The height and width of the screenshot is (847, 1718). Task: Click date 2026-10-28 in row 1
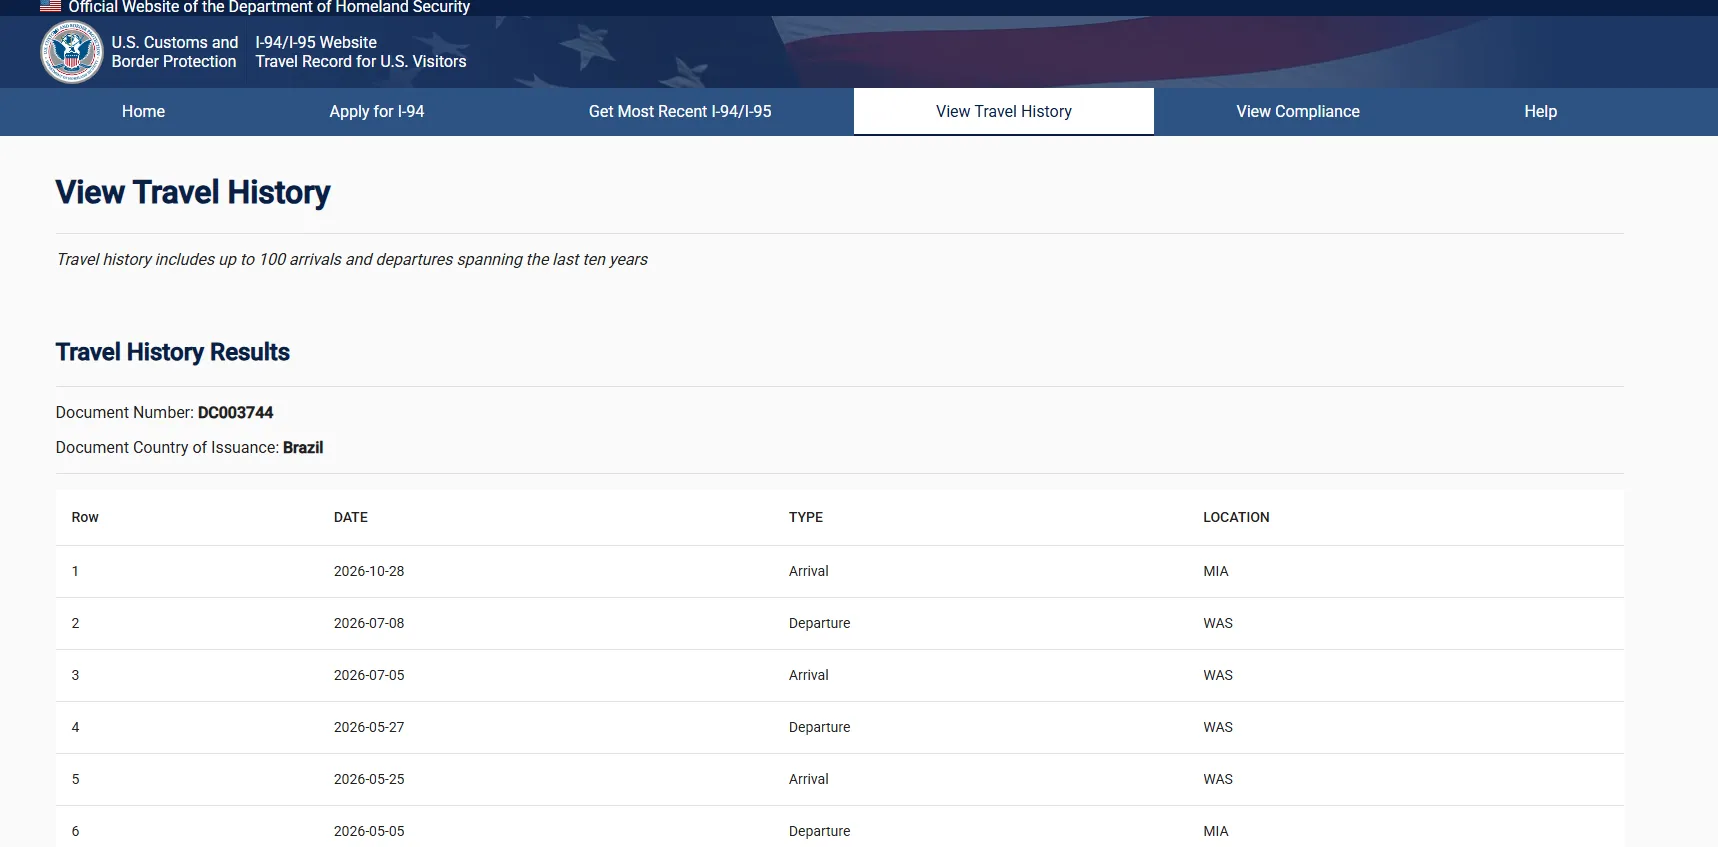tap(369, 571)
